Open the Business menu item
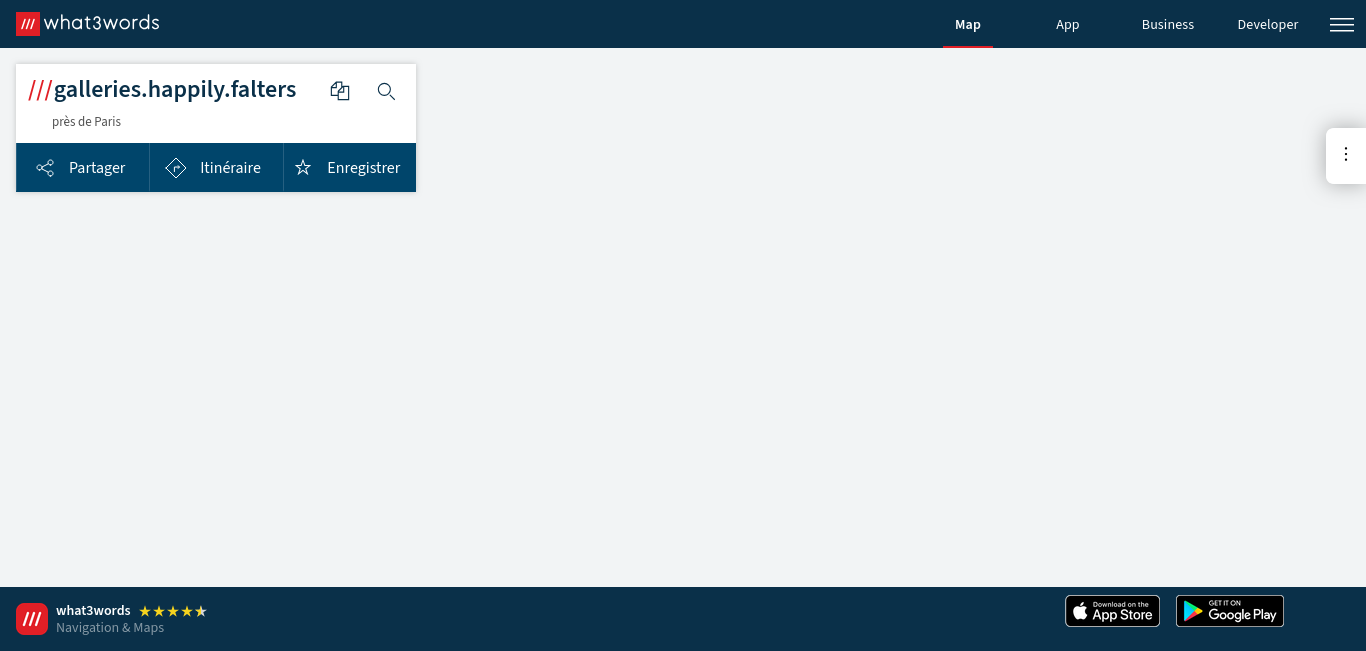This screenshot has height=651, width=1366. coord(1168,25)
